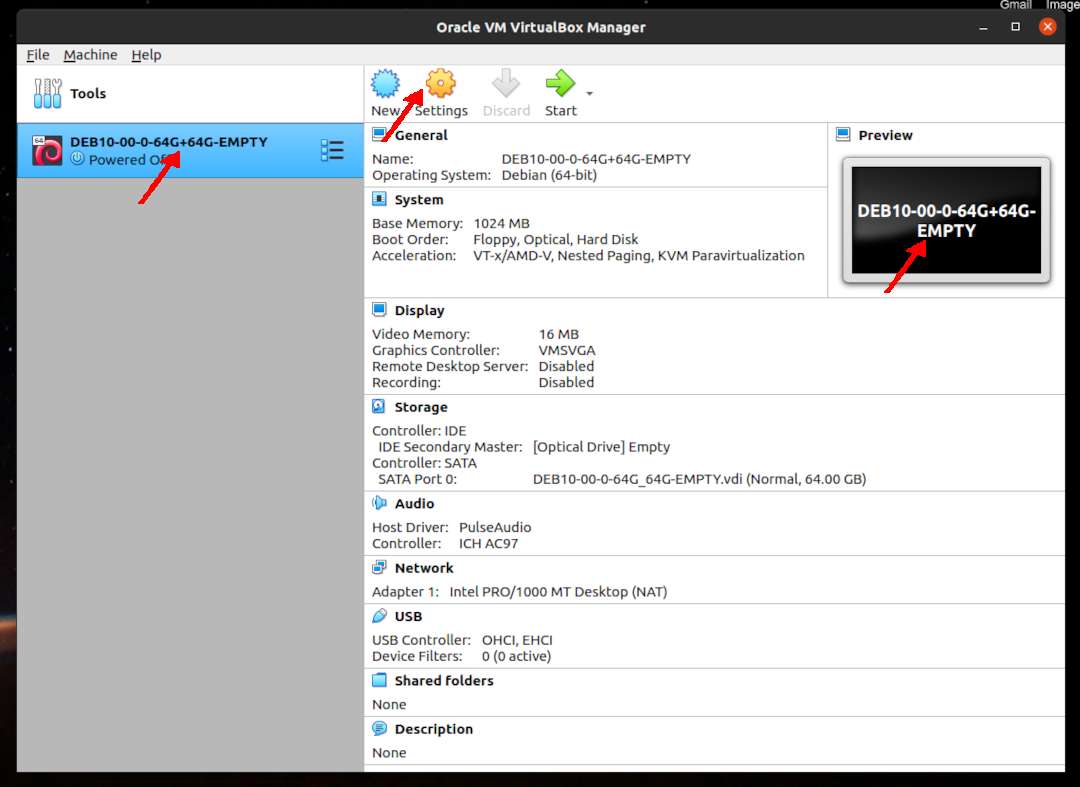
Task: Click the Preview panel monitor icon
Action: (x=843, y=134)
